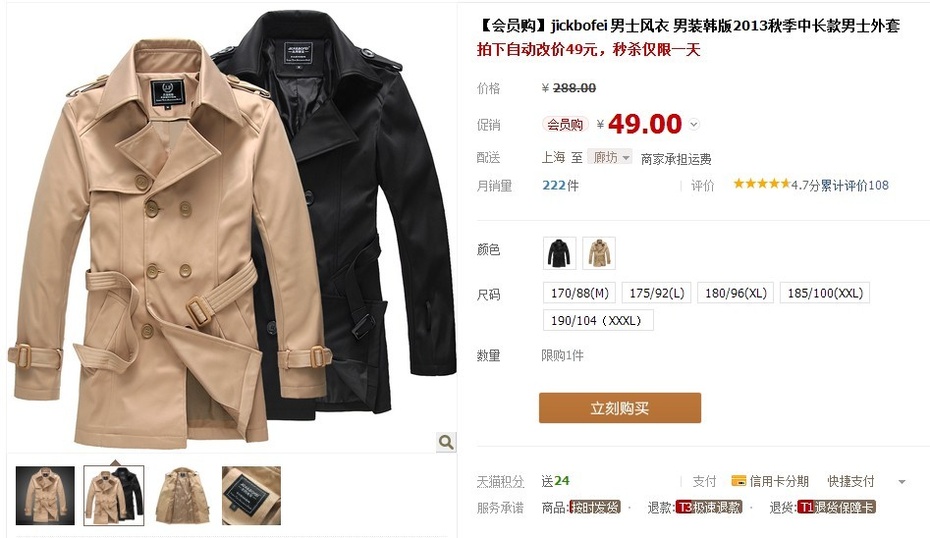Screen dimensions: 930x538
Task: Click the 按时发货 service badge
Action: pyautogui.click(x=594, y=508)
